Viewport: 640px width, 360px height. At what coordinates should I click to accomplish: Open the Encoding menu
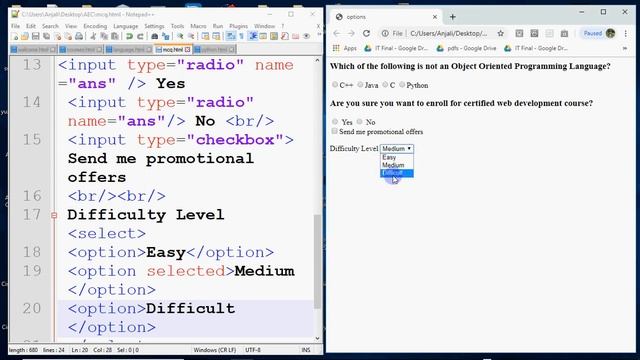click(x=95, y=26)
